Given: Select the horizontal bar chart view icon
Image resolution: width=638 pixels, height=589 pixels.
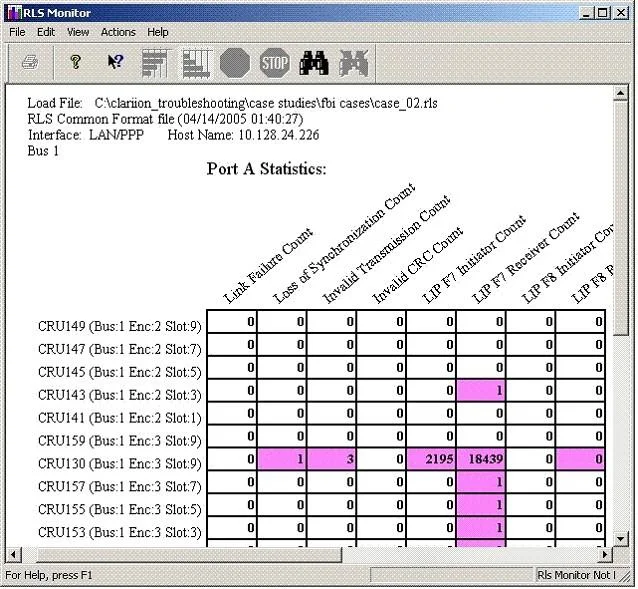Looking at the screenshot, I should (155, 63).
